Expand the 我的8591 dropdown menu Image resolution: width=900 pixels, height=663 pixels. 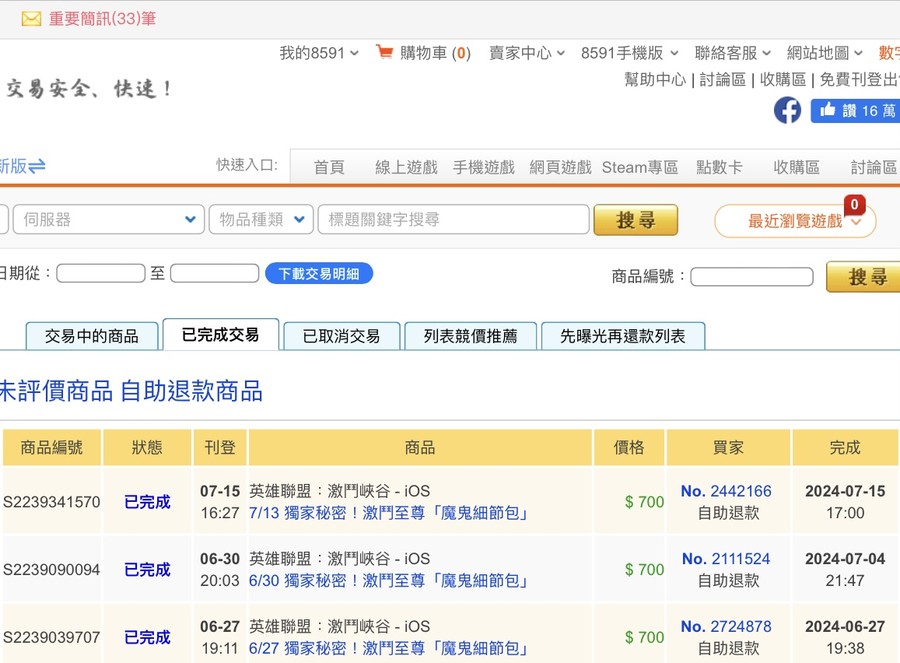(319, 53)
